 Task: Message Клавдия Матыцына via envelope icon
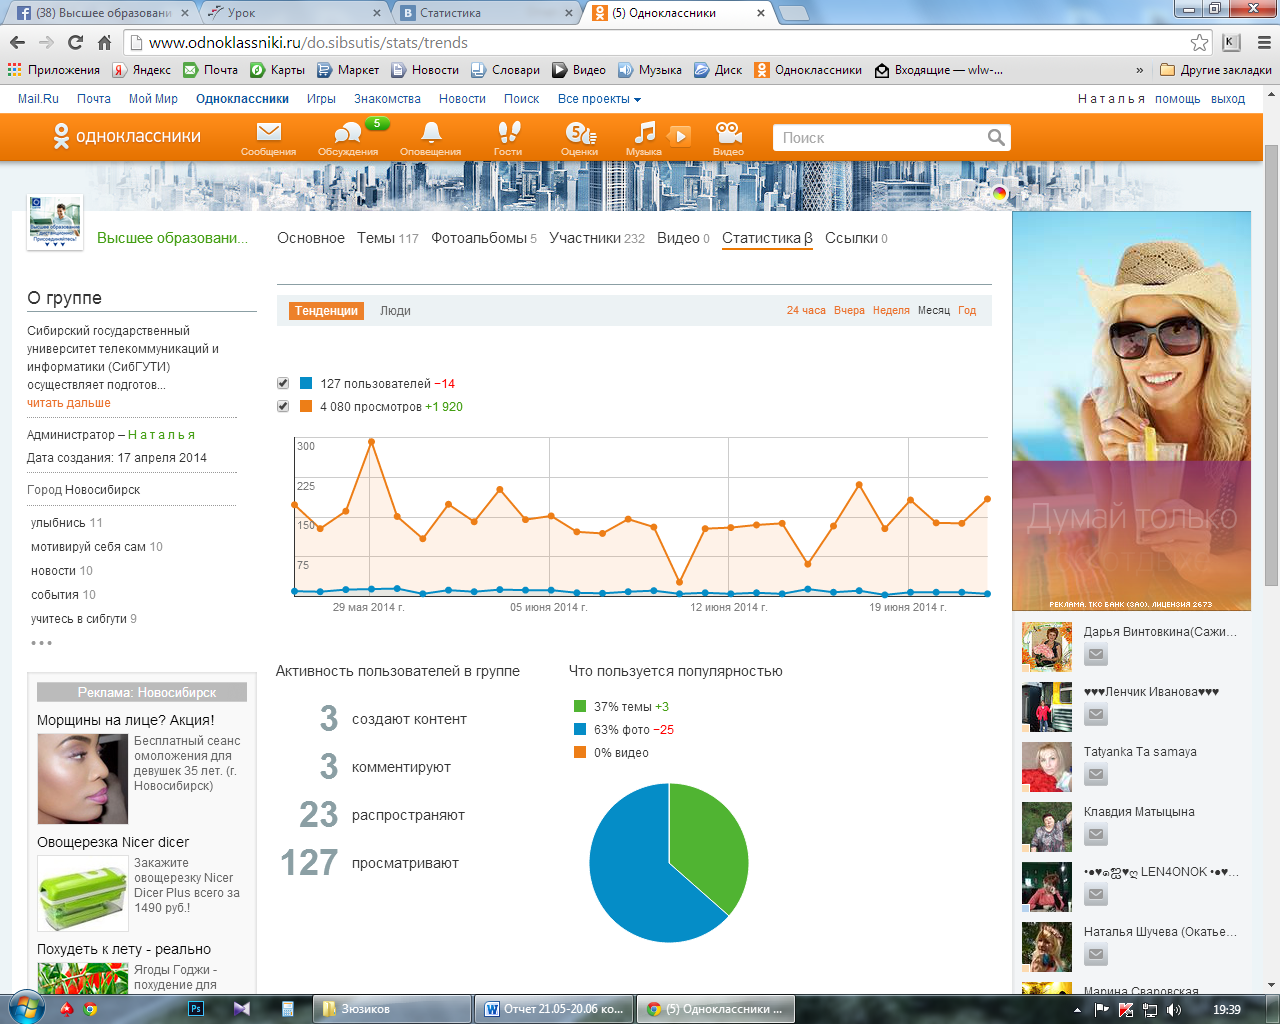pyautogui.click(x=1096, y=835)
